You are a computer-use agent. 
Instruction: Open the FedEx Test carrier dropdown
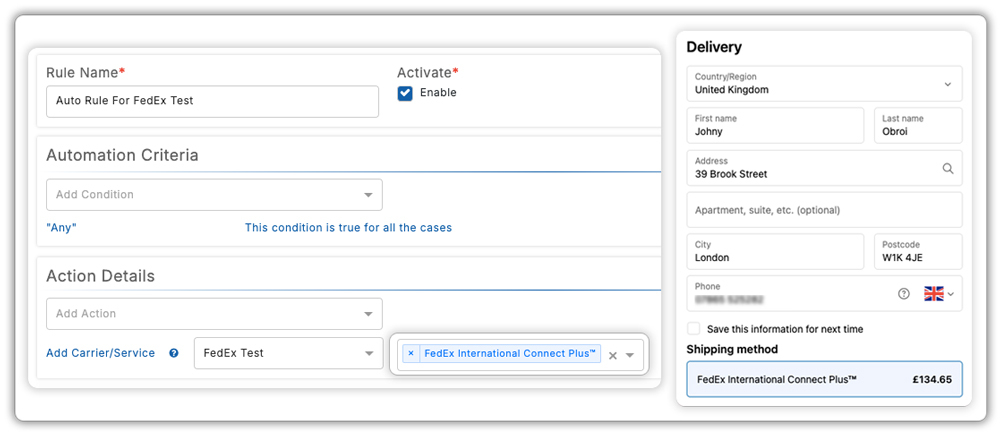(288, 353)
